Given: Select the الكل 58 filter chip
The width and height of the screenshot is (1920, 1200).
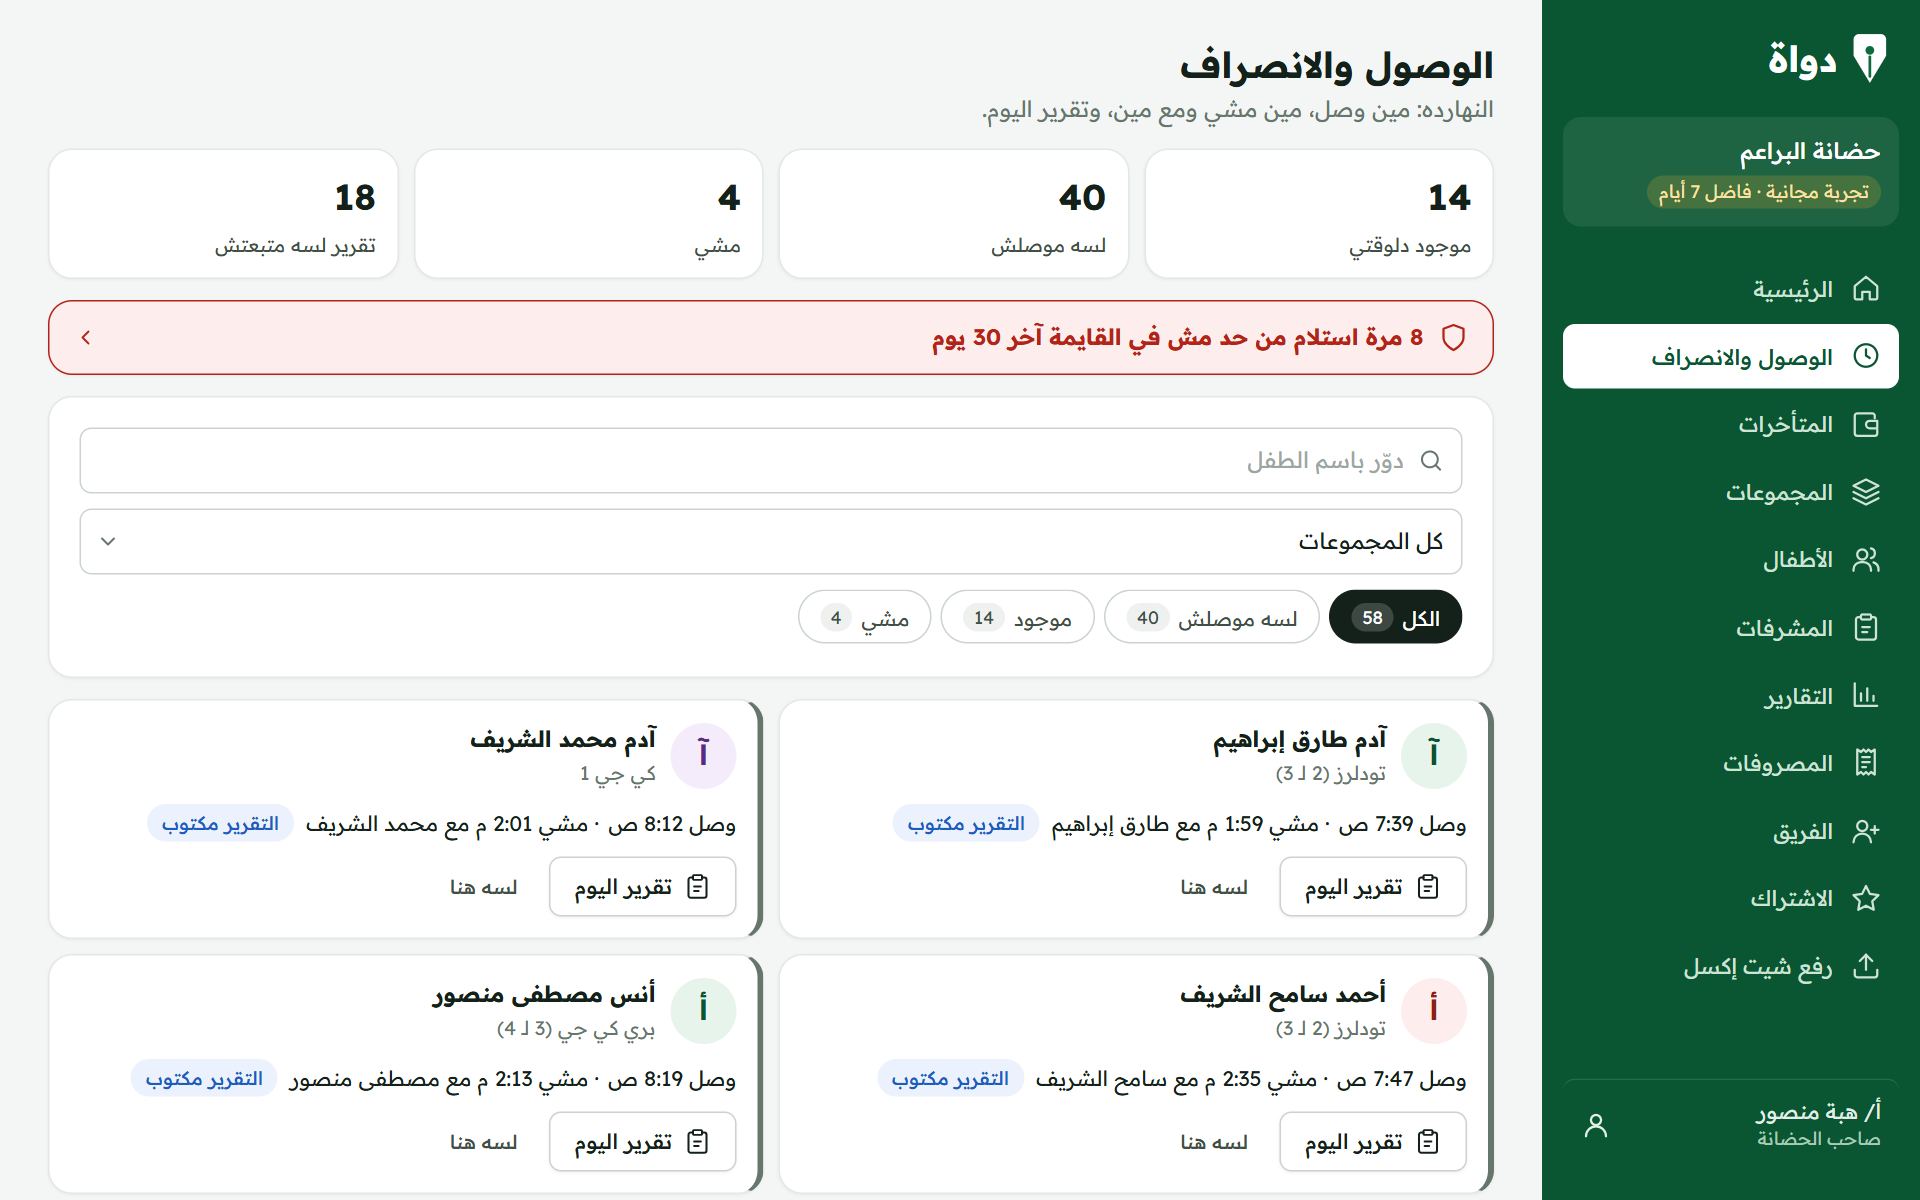Looking at the screenshot, I should pyautogui.click(x=1395, y=618).
